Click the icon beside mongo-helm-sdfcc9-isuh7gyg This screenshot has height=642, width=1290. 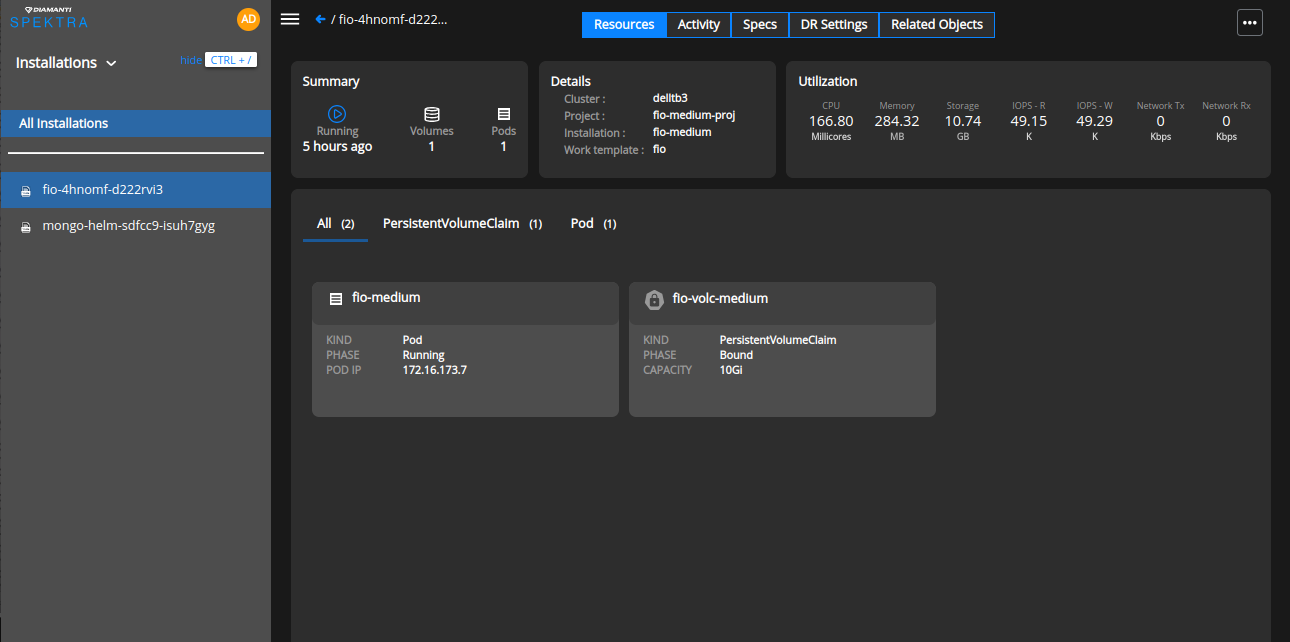26,227
